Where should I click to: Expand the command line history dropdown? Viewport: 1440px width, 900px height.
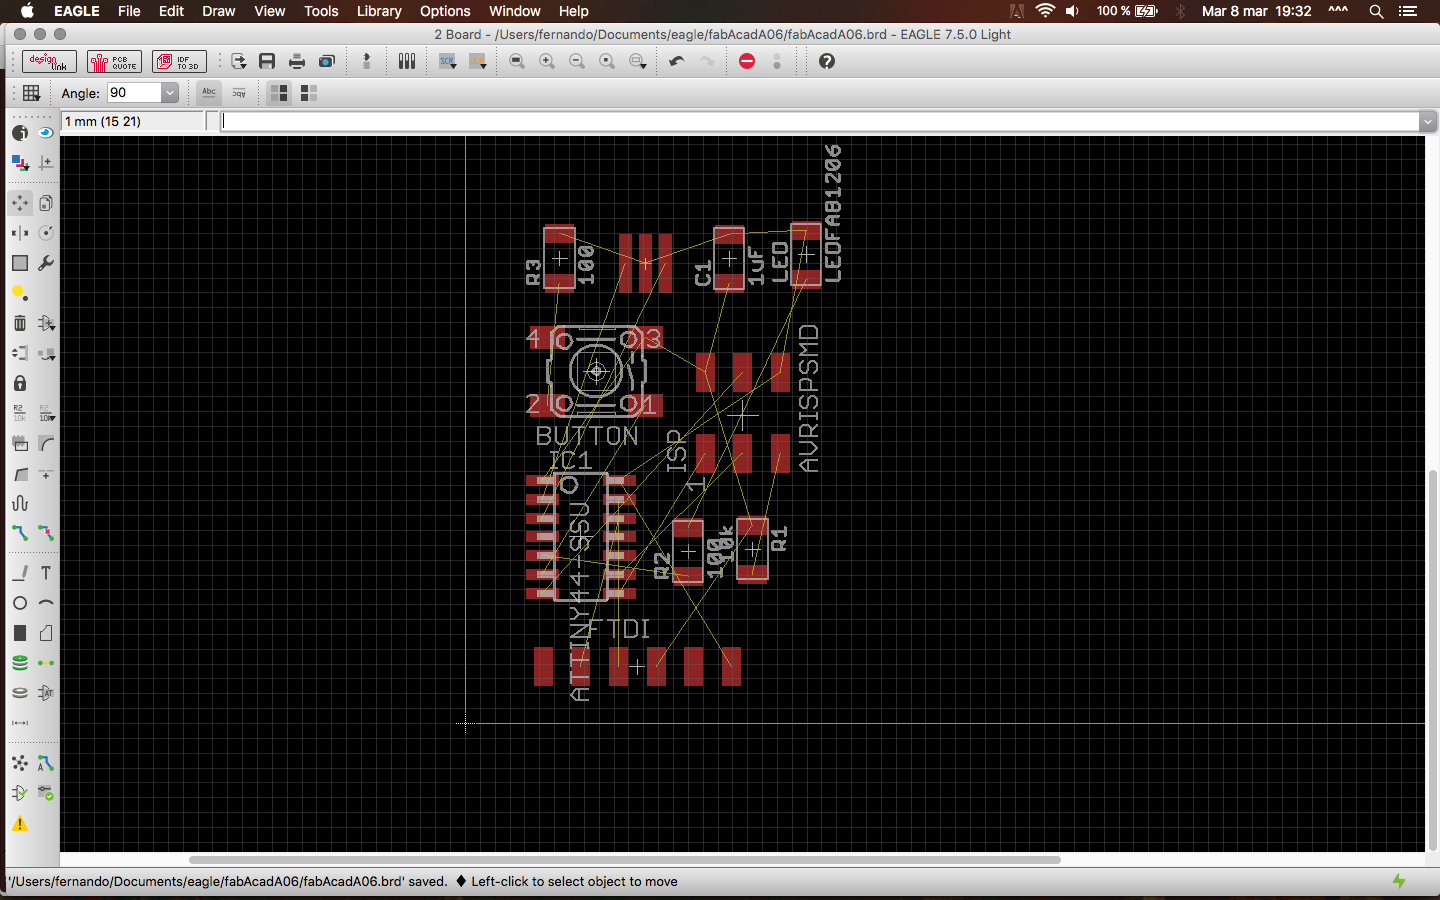[x=1428, y=121]
